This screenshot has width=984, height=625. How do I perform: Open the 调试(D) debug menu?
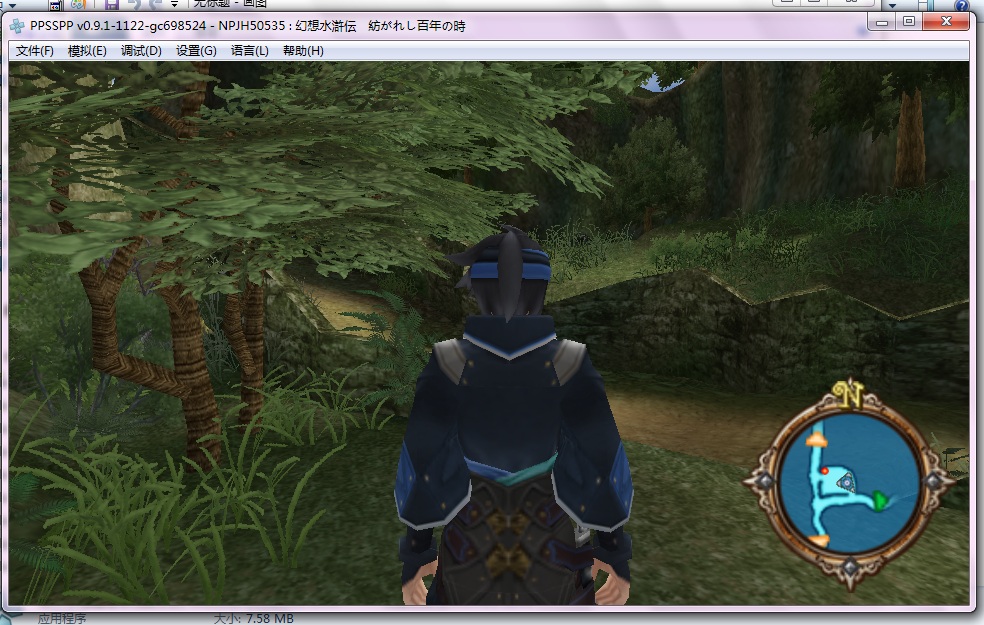141,51
